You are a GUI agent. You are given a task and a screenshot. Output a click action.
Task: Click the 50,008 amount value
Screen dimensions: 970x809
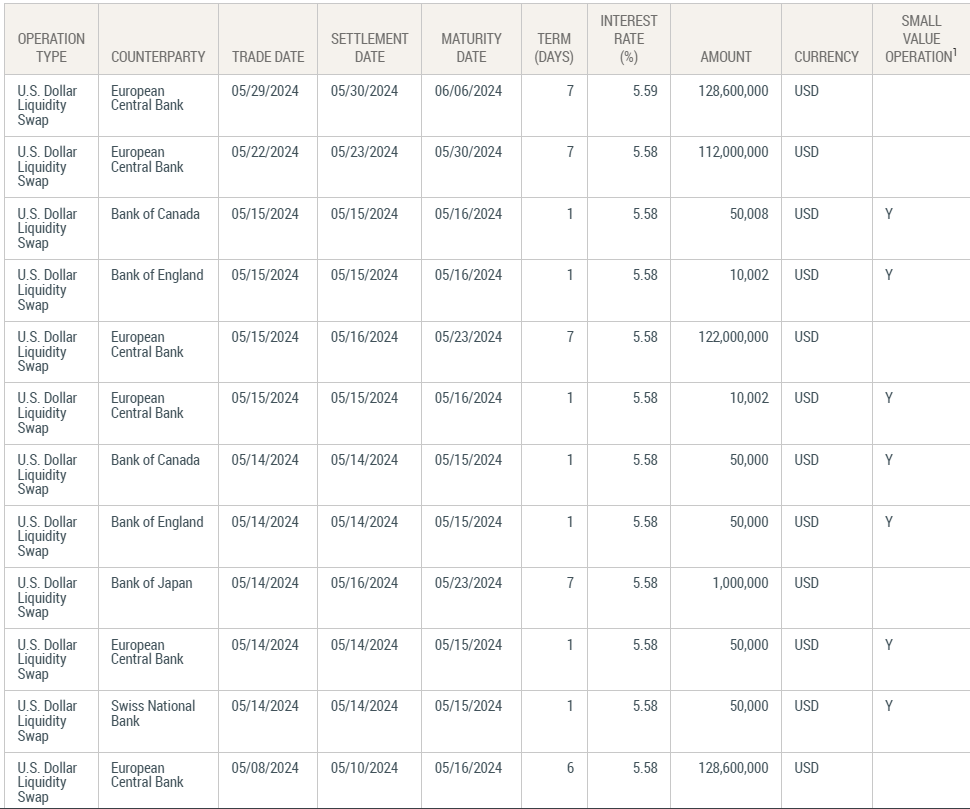[748, 214]
